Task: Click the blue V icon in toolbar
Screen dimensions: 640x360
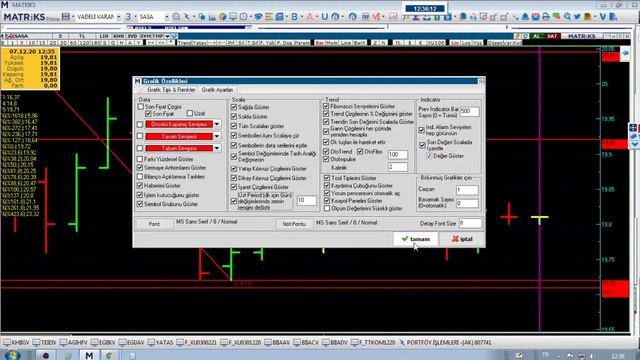Action: click(602, 17)
